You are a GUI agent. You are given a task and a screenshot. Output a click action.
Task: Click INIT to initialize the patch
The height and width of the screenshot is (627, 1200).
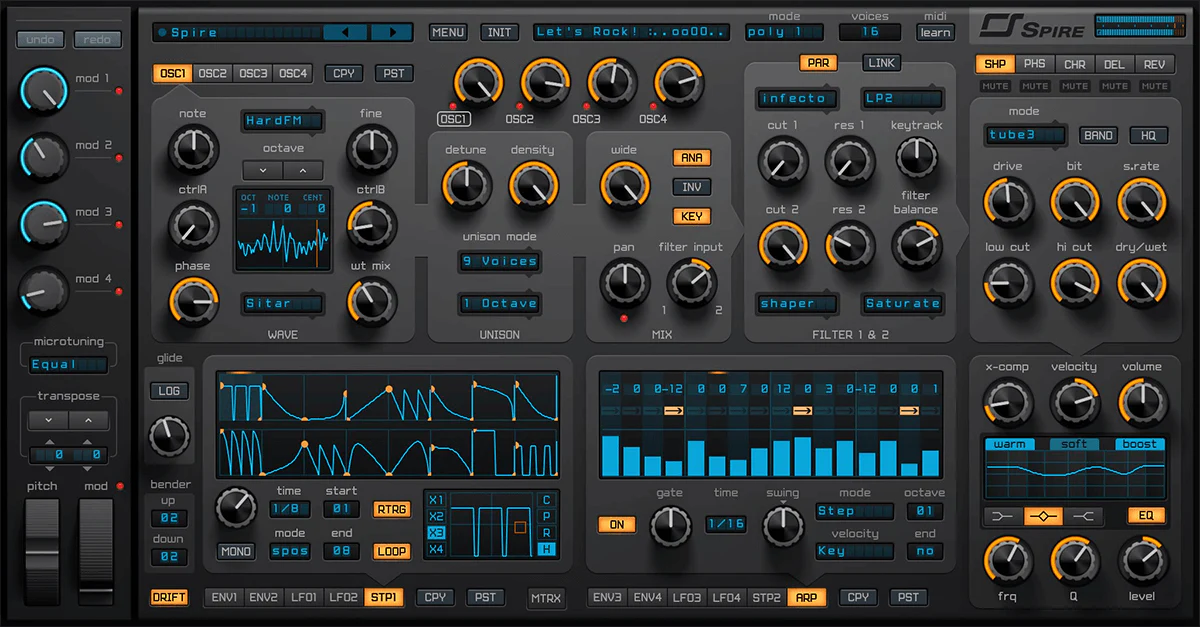click(x=499, y=32)
